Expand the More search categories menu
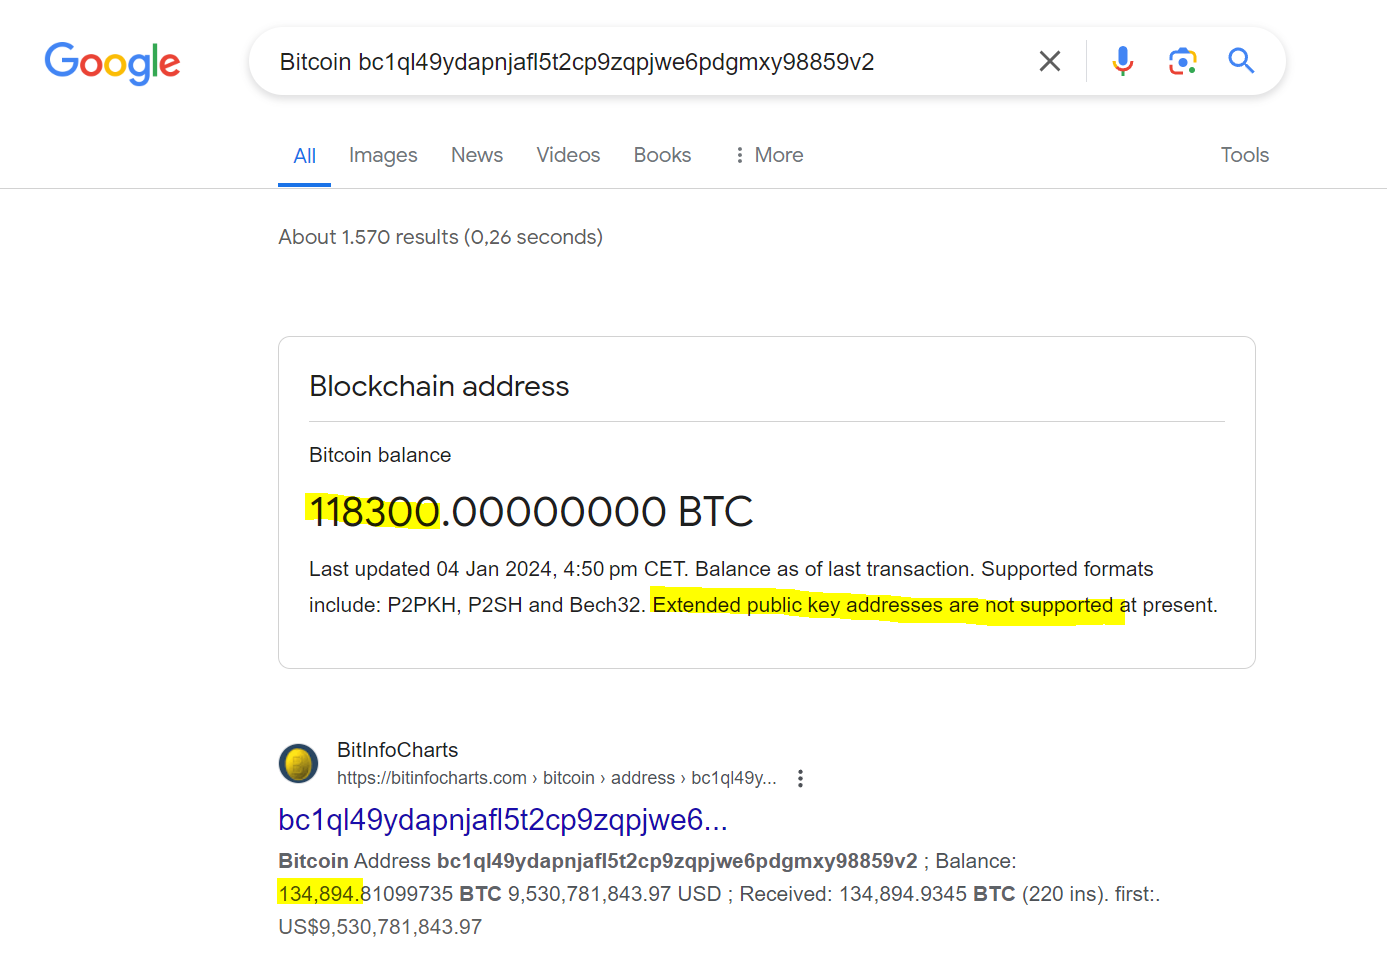This screenshot has width=1387, height=976. coord(768,155)
